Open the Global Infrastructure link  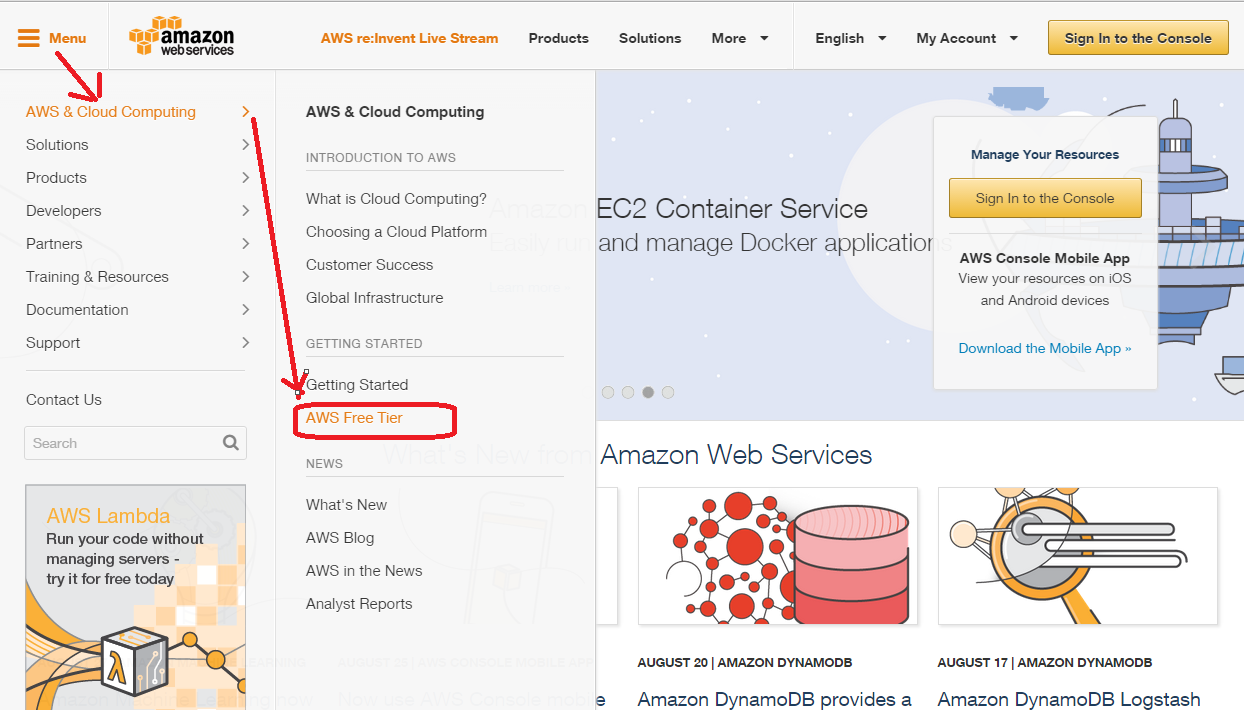[374, 298]
